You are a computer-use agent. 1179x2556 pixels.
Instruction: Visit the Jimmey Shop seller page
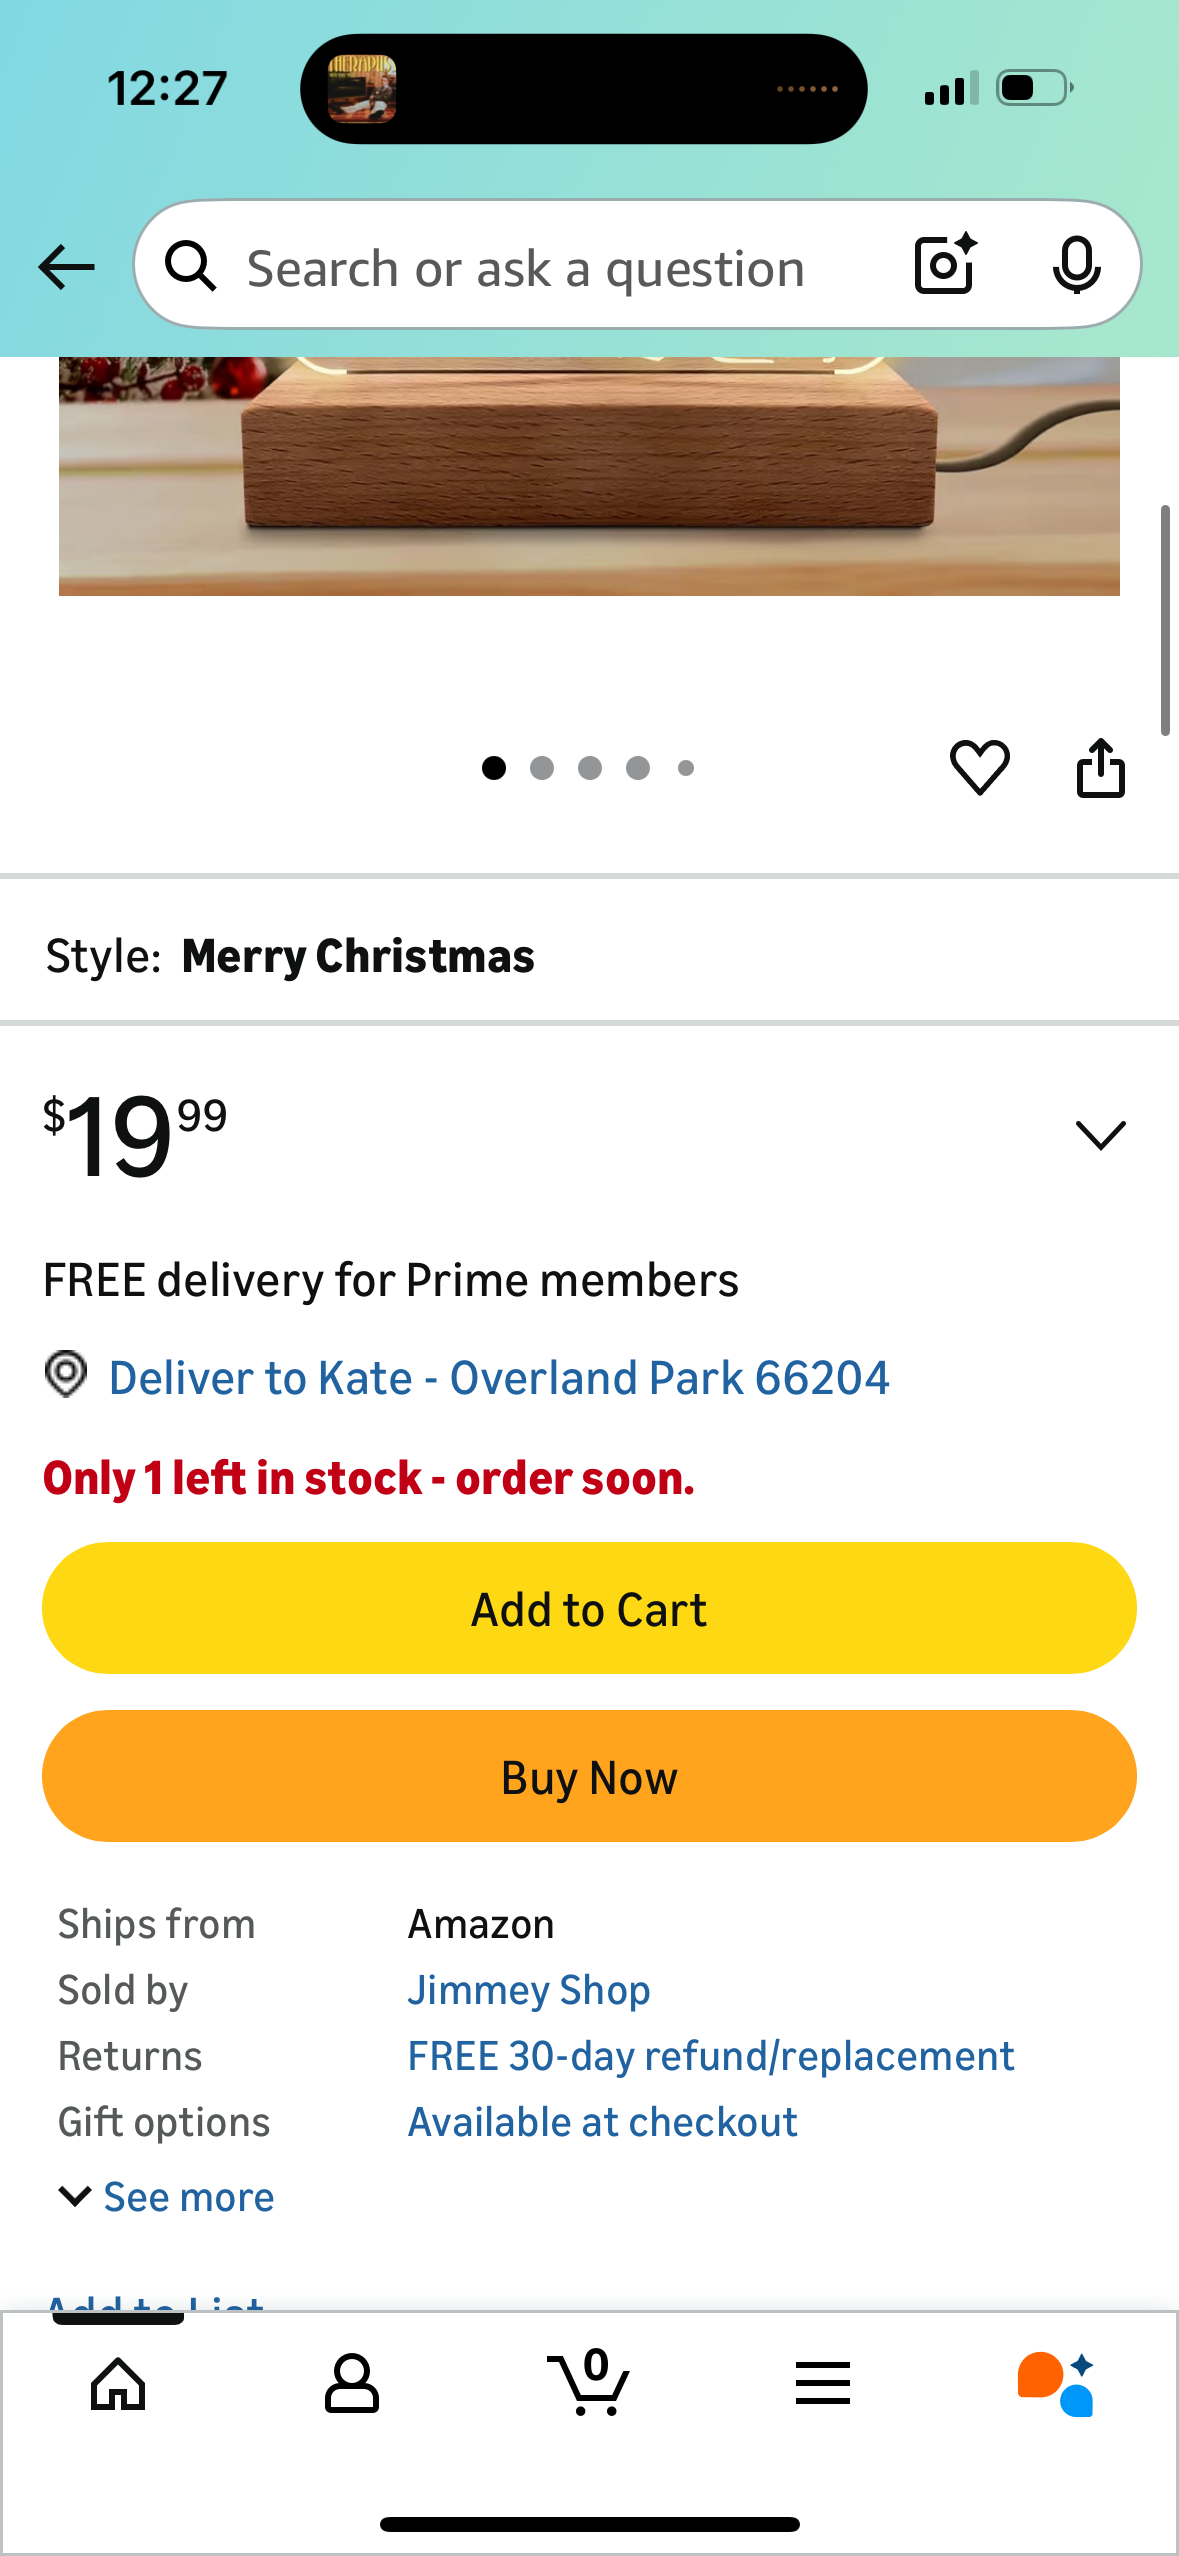(529, 1988)
